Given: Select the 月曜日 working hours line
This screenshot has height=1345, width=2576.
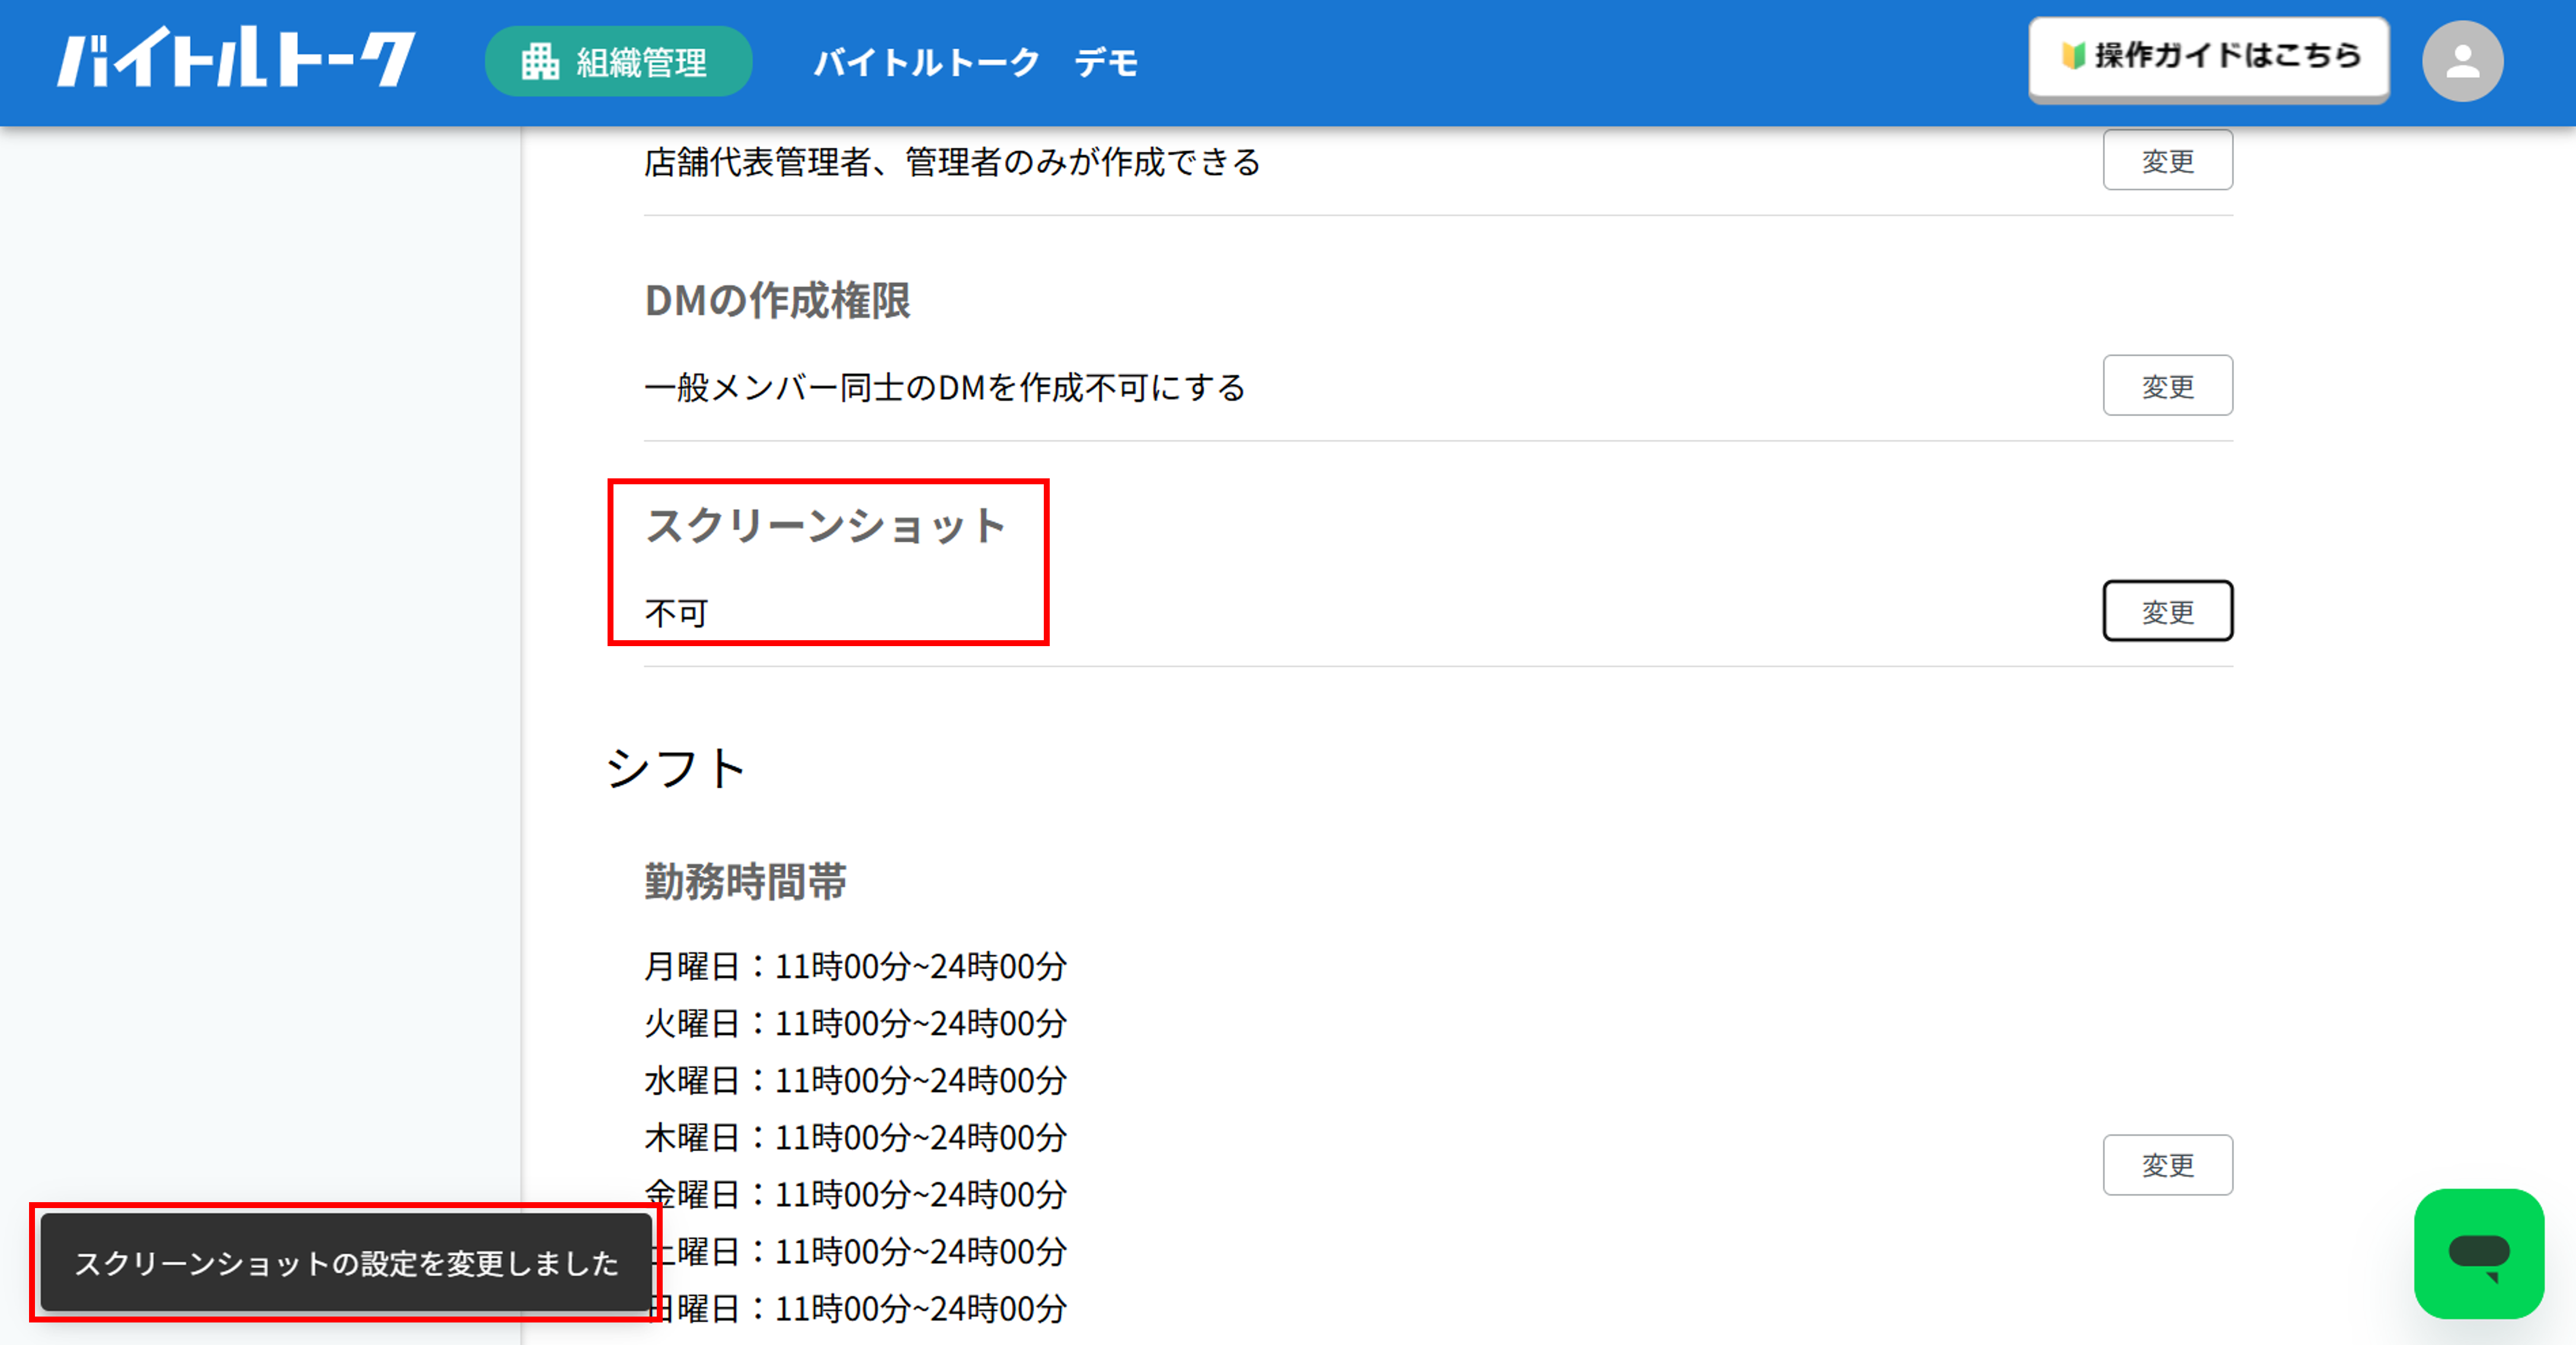Looking at the screenshot, I should point(856,966).
